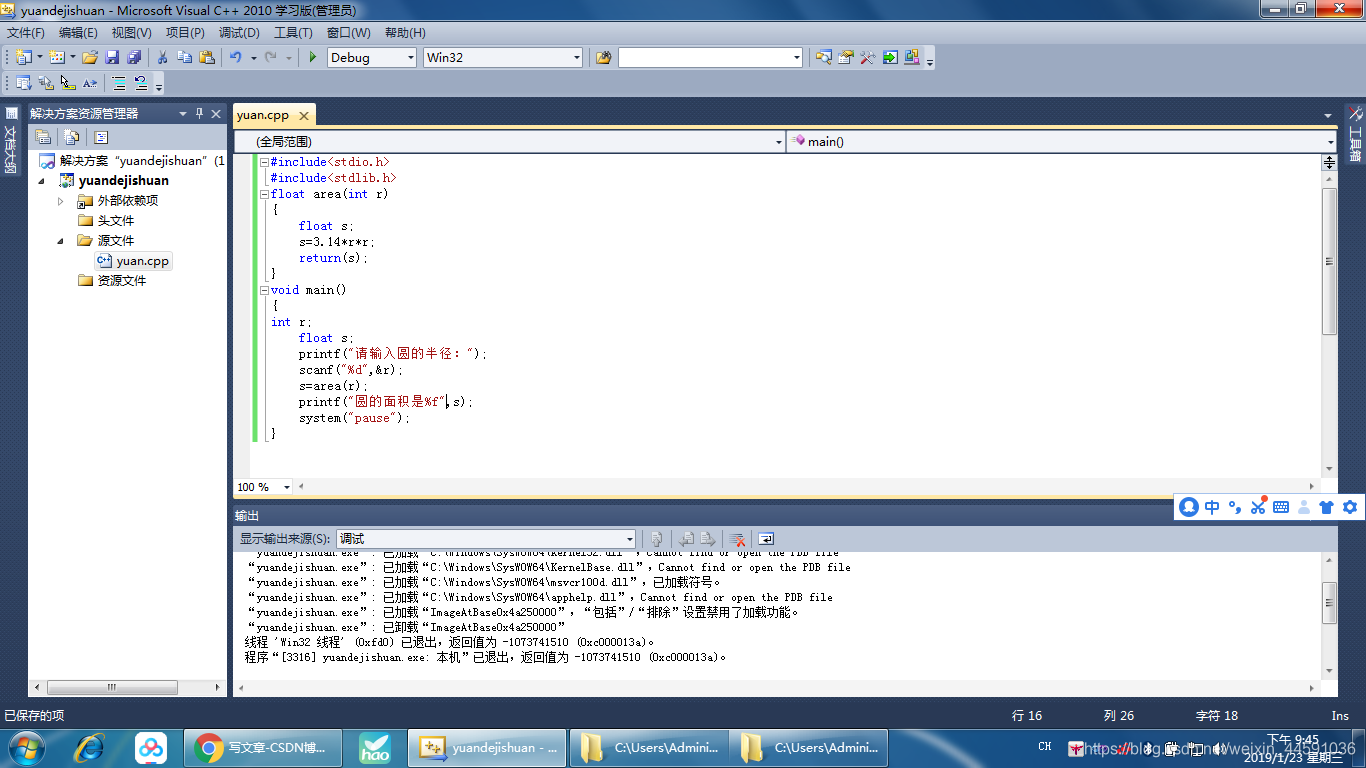The height and width of the screenshot is (768, 1366).
Task: Click the Add New Item toolbar icon
Action: (57, 58)
